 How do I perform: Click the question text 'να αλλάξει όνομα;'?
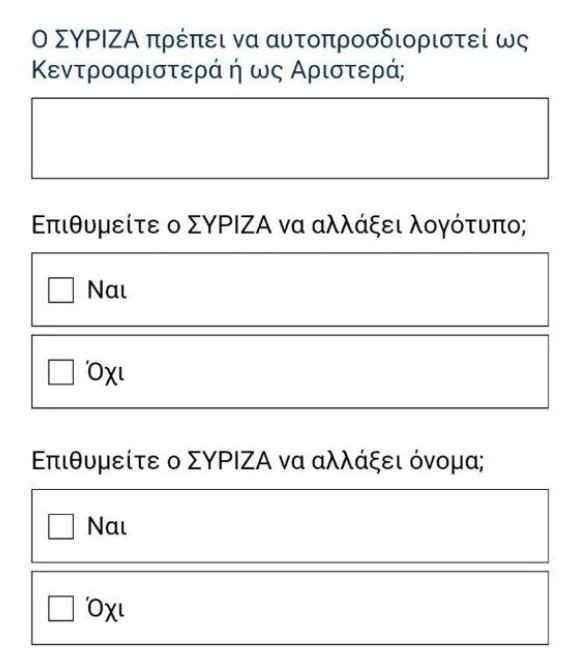(x=381, y=461)
